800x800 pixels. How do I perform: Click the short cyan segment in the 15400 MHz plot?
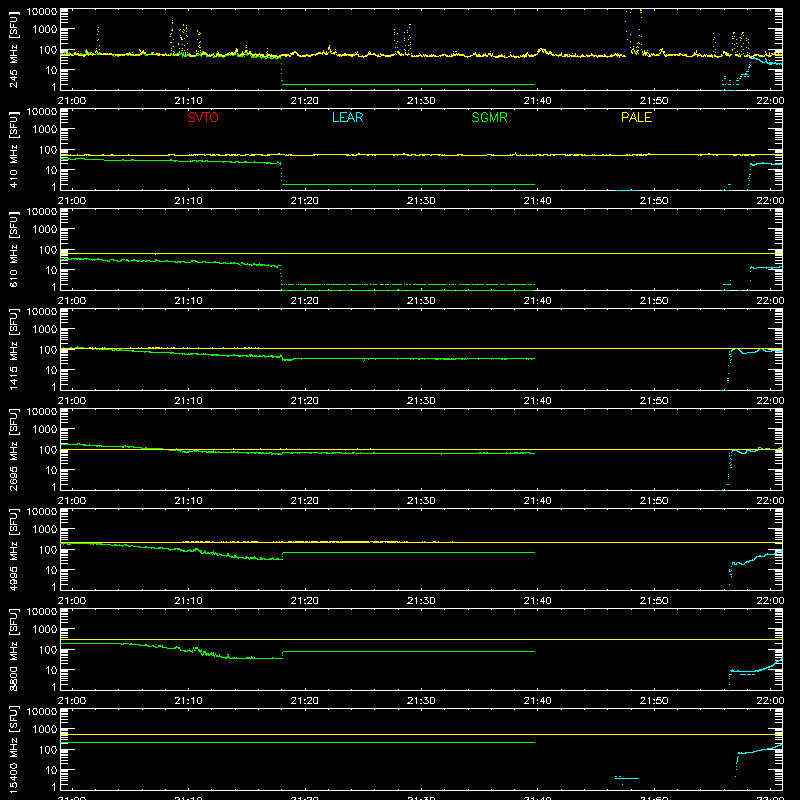pos(627,778)
